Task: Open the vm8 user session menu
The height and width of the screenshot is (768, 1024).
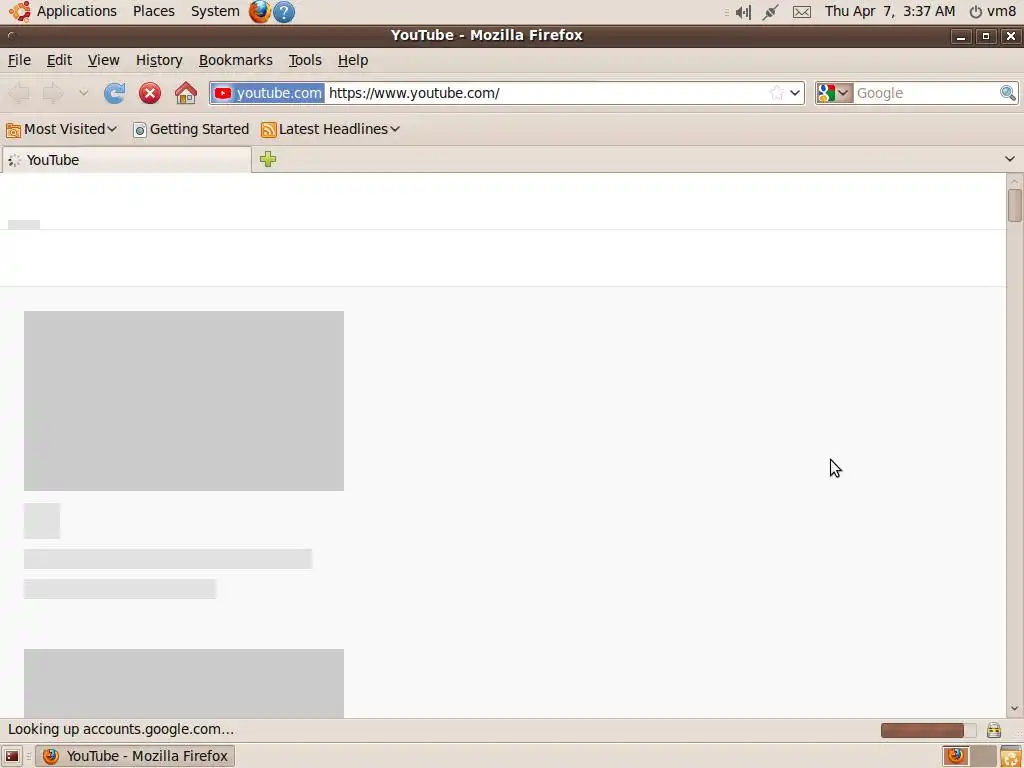Action: click(x=992, y=11)
